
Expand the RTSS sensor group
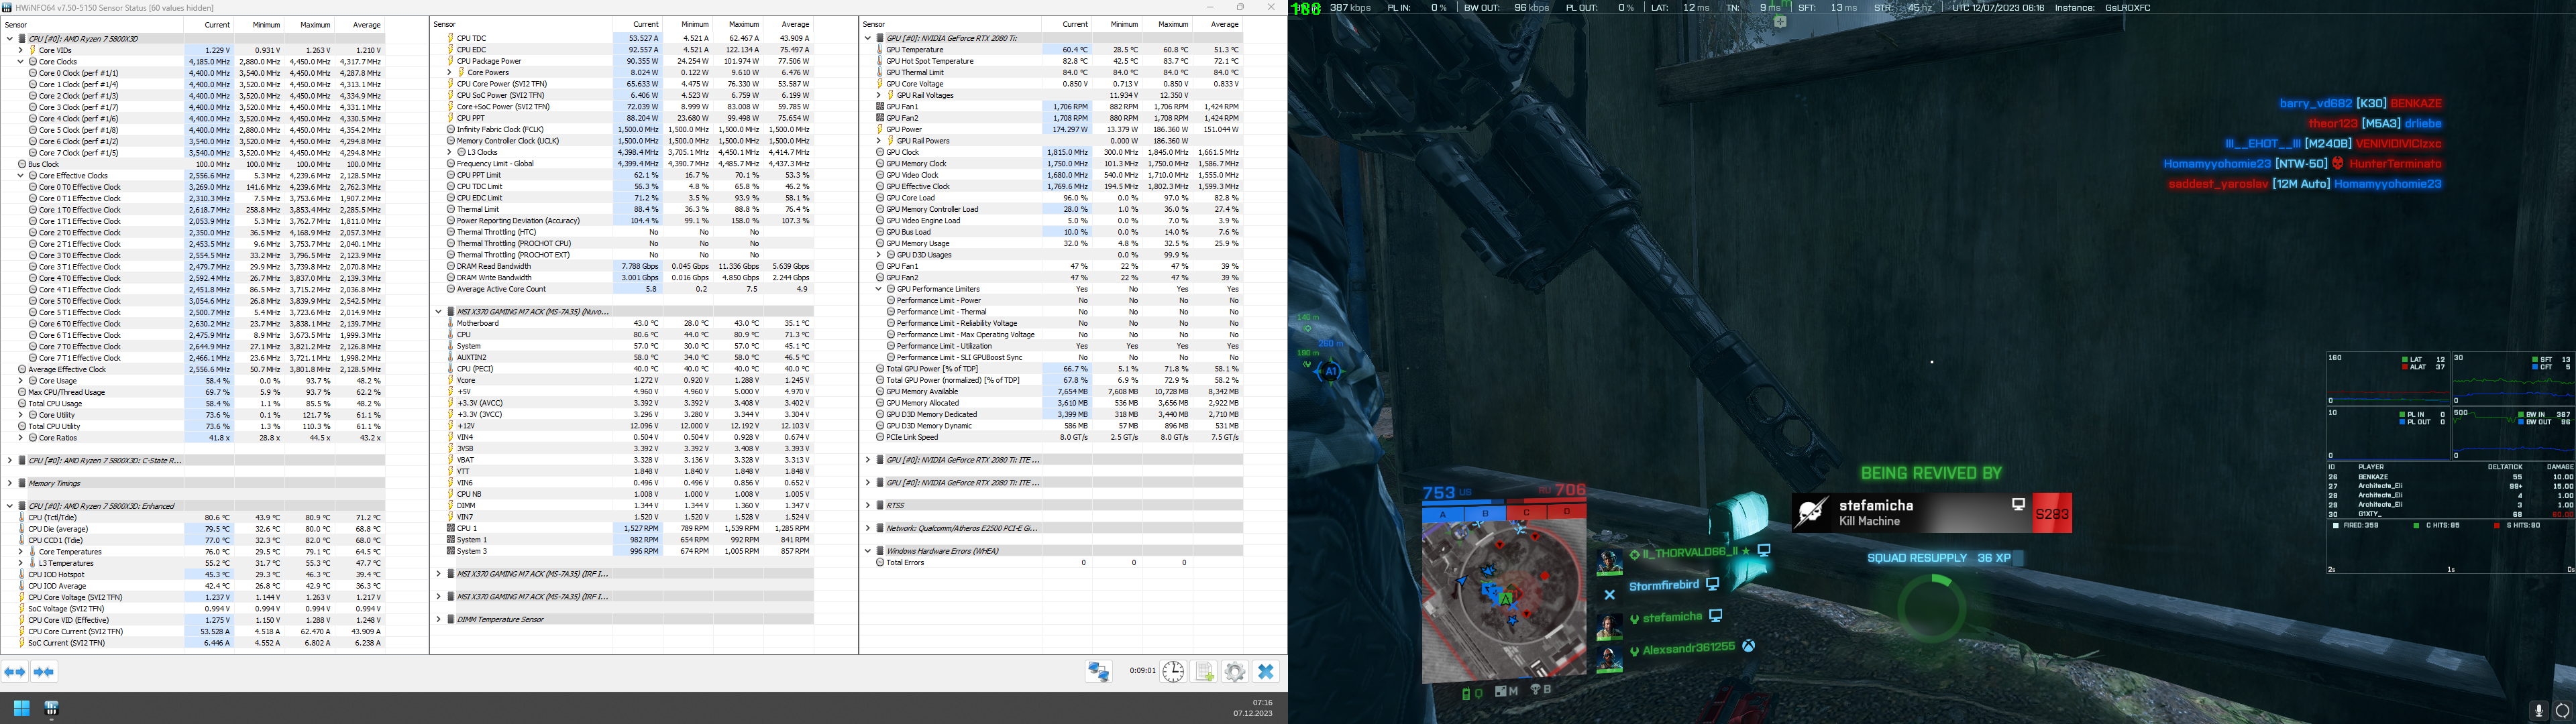tap(867, 505)
